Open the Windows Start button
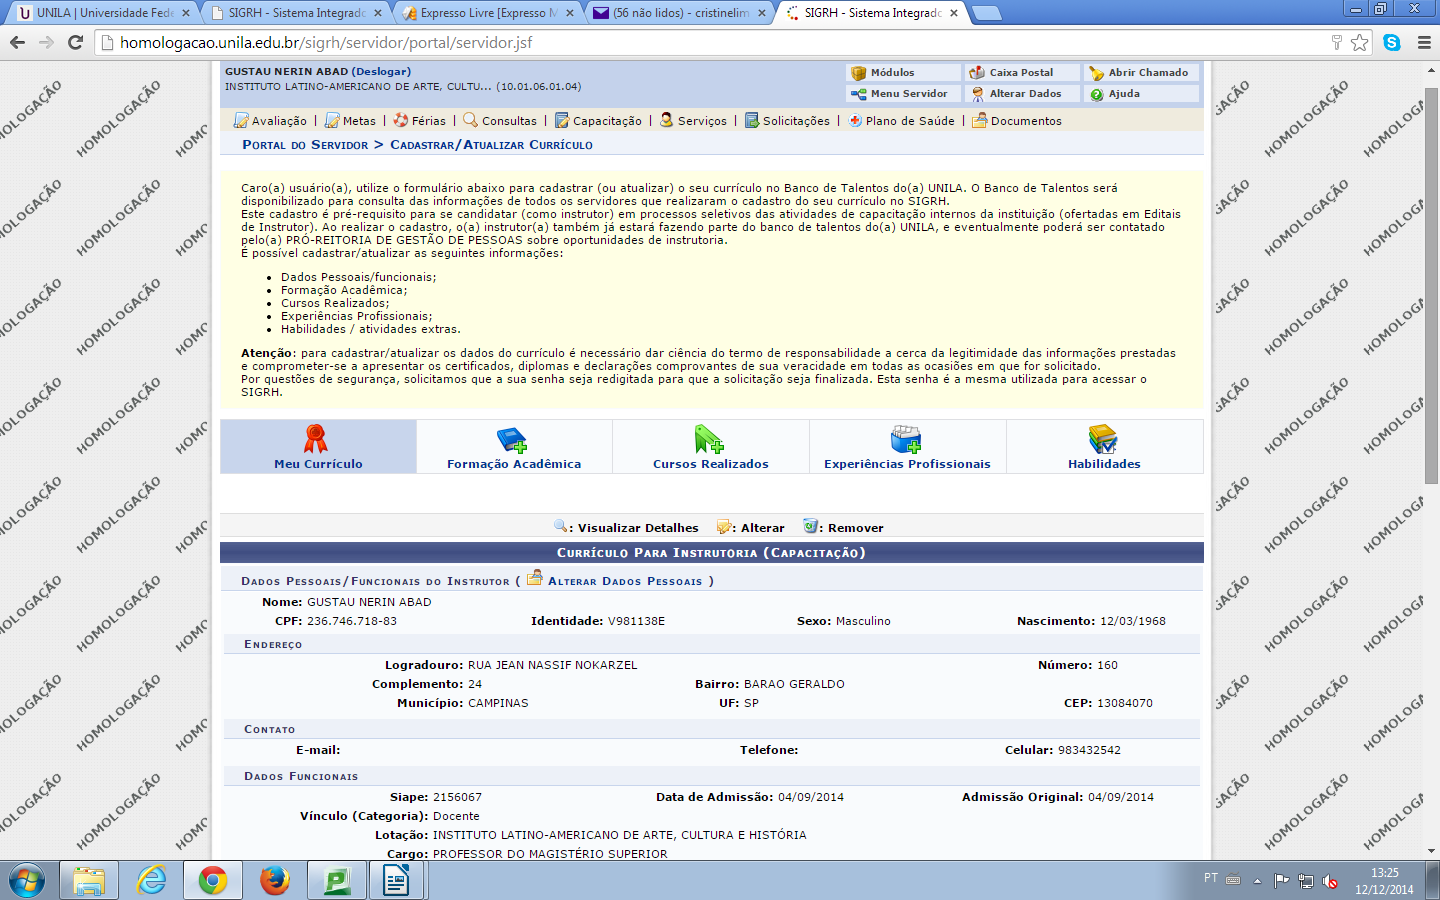 [27, 881]
